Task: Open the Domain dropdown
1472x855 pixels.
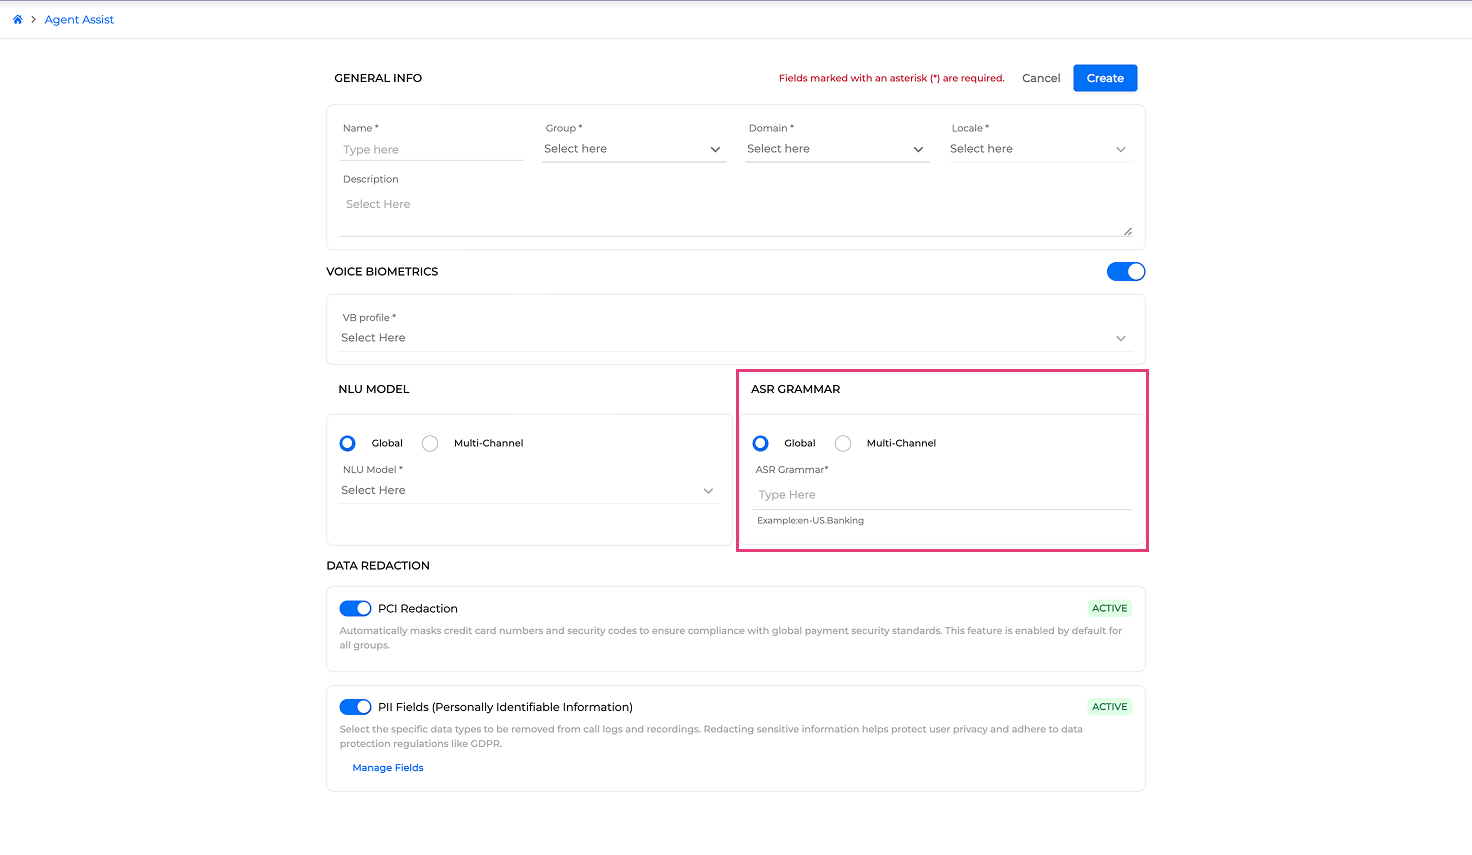Action: pos(837,149)
